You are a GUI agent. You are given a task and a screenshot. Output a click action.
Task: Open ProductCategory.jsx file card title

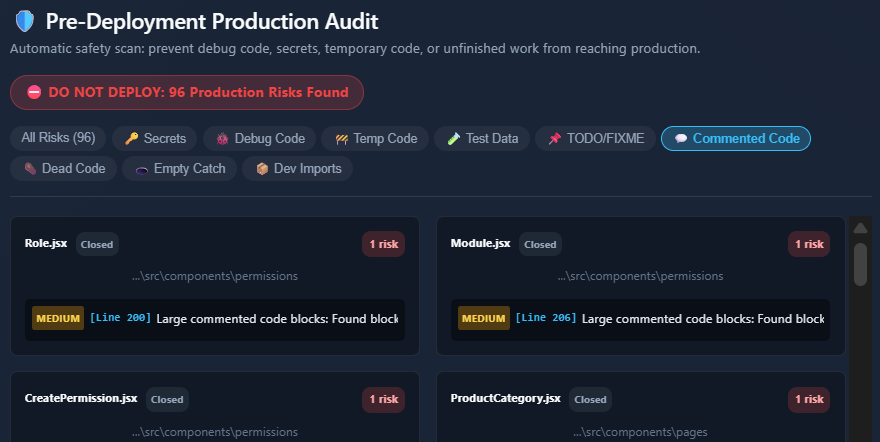(x=505, y=398)
